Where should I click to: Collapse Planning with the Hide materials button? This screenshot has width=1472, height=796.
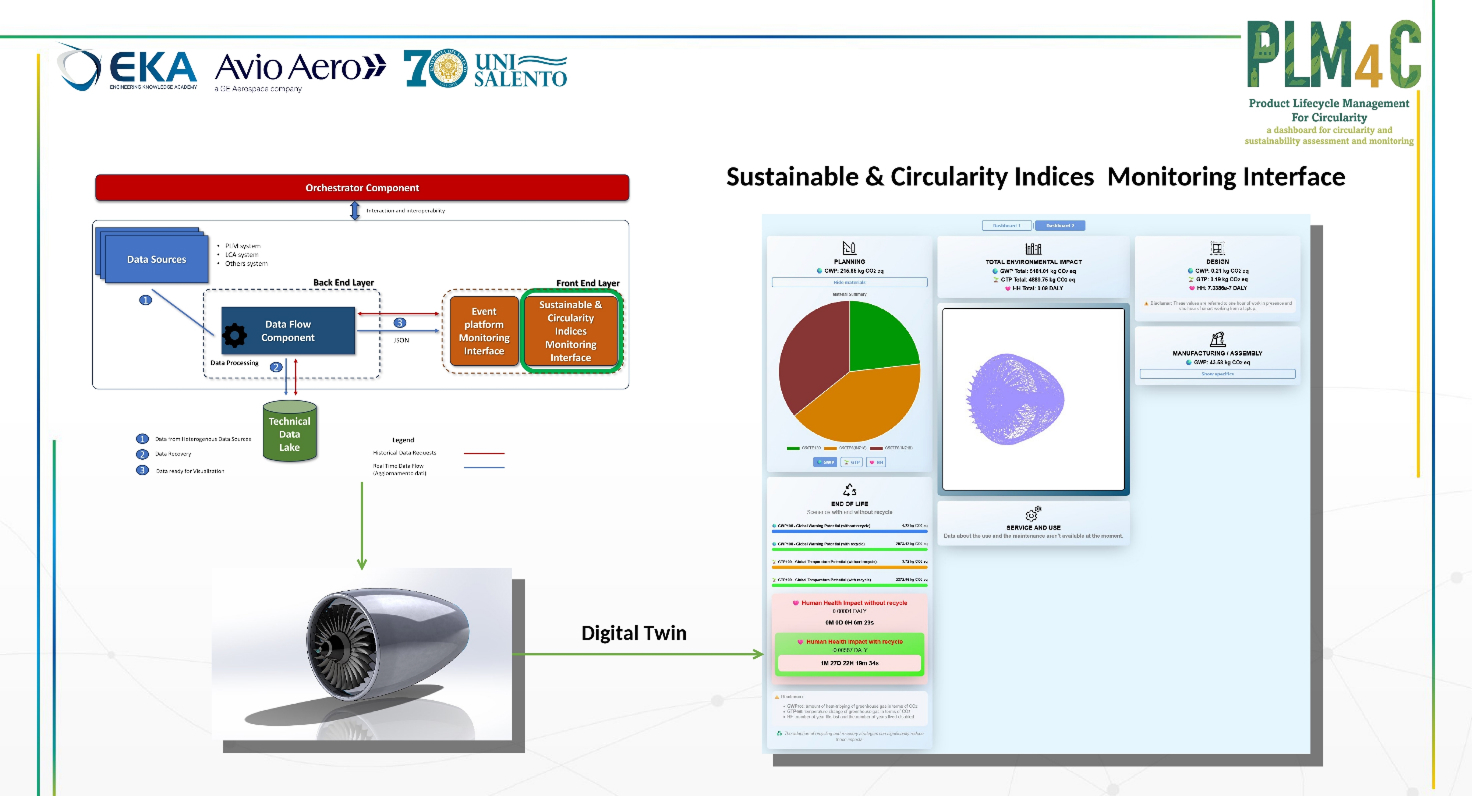pyautogui.click(x=848, y=283)
